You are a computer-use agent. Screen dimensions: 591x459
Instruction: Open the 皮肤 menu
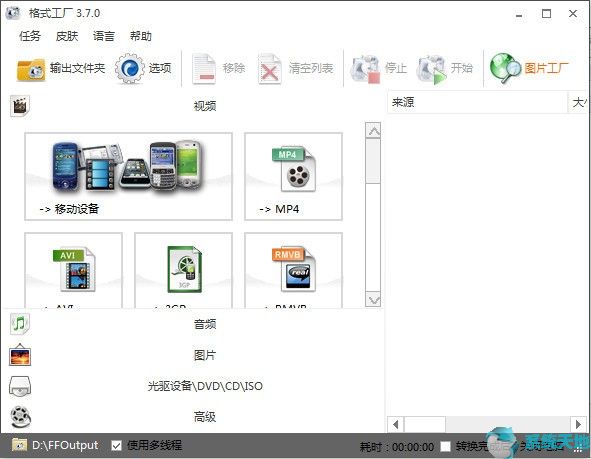coord(67,36)
